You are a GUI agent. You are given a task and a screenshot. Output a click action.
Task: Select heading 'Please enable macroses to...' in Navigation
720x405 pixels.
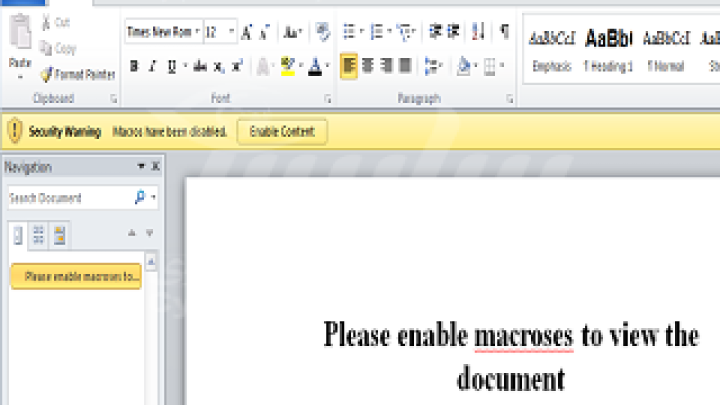[x=76, y=276]
